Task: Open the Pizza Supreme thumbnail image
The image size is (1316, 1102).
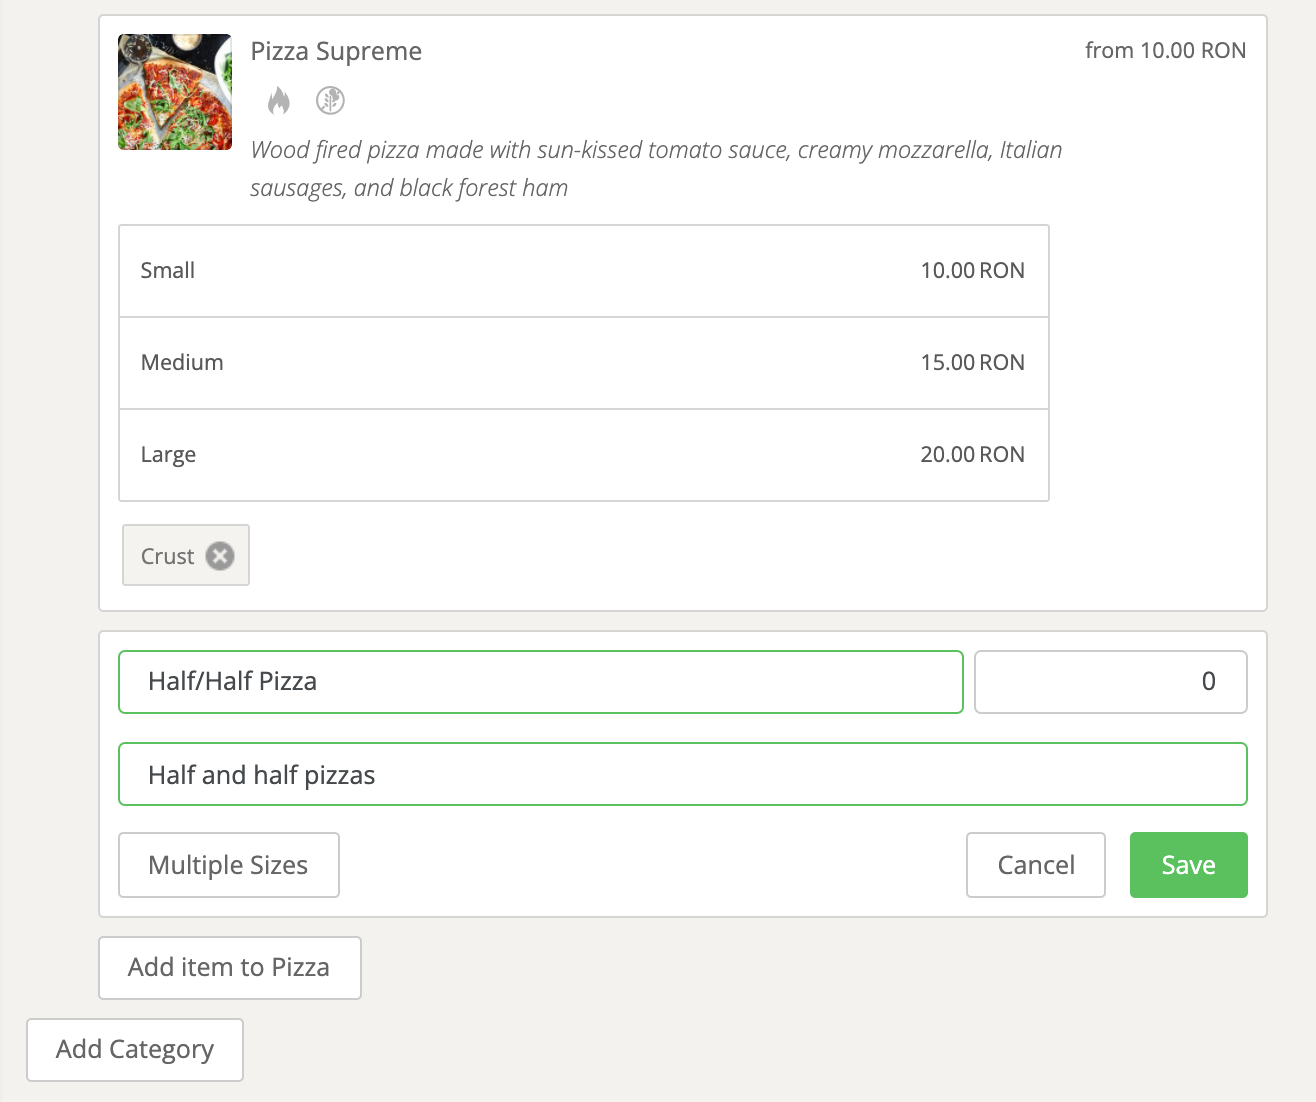Action: (x=175, y=92)
